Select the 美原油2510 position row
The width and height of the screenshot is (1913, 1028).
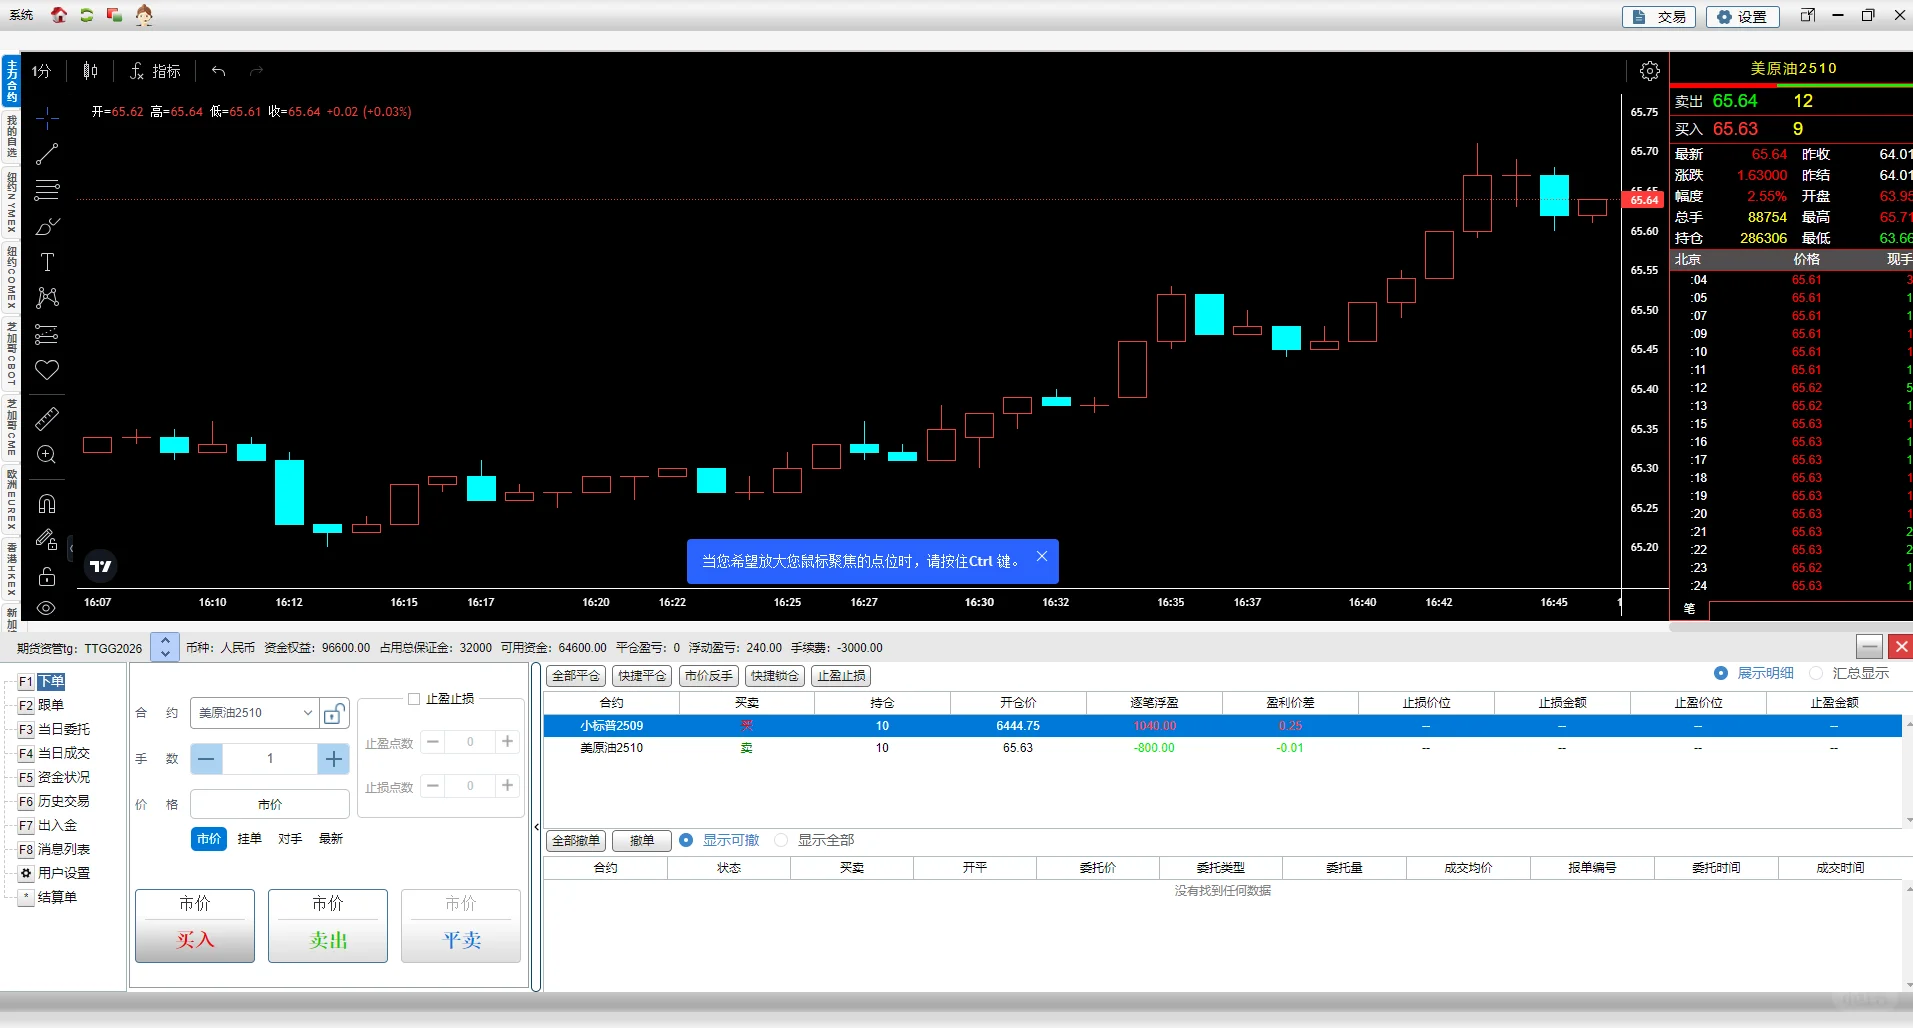click(x=1222, y=748)
